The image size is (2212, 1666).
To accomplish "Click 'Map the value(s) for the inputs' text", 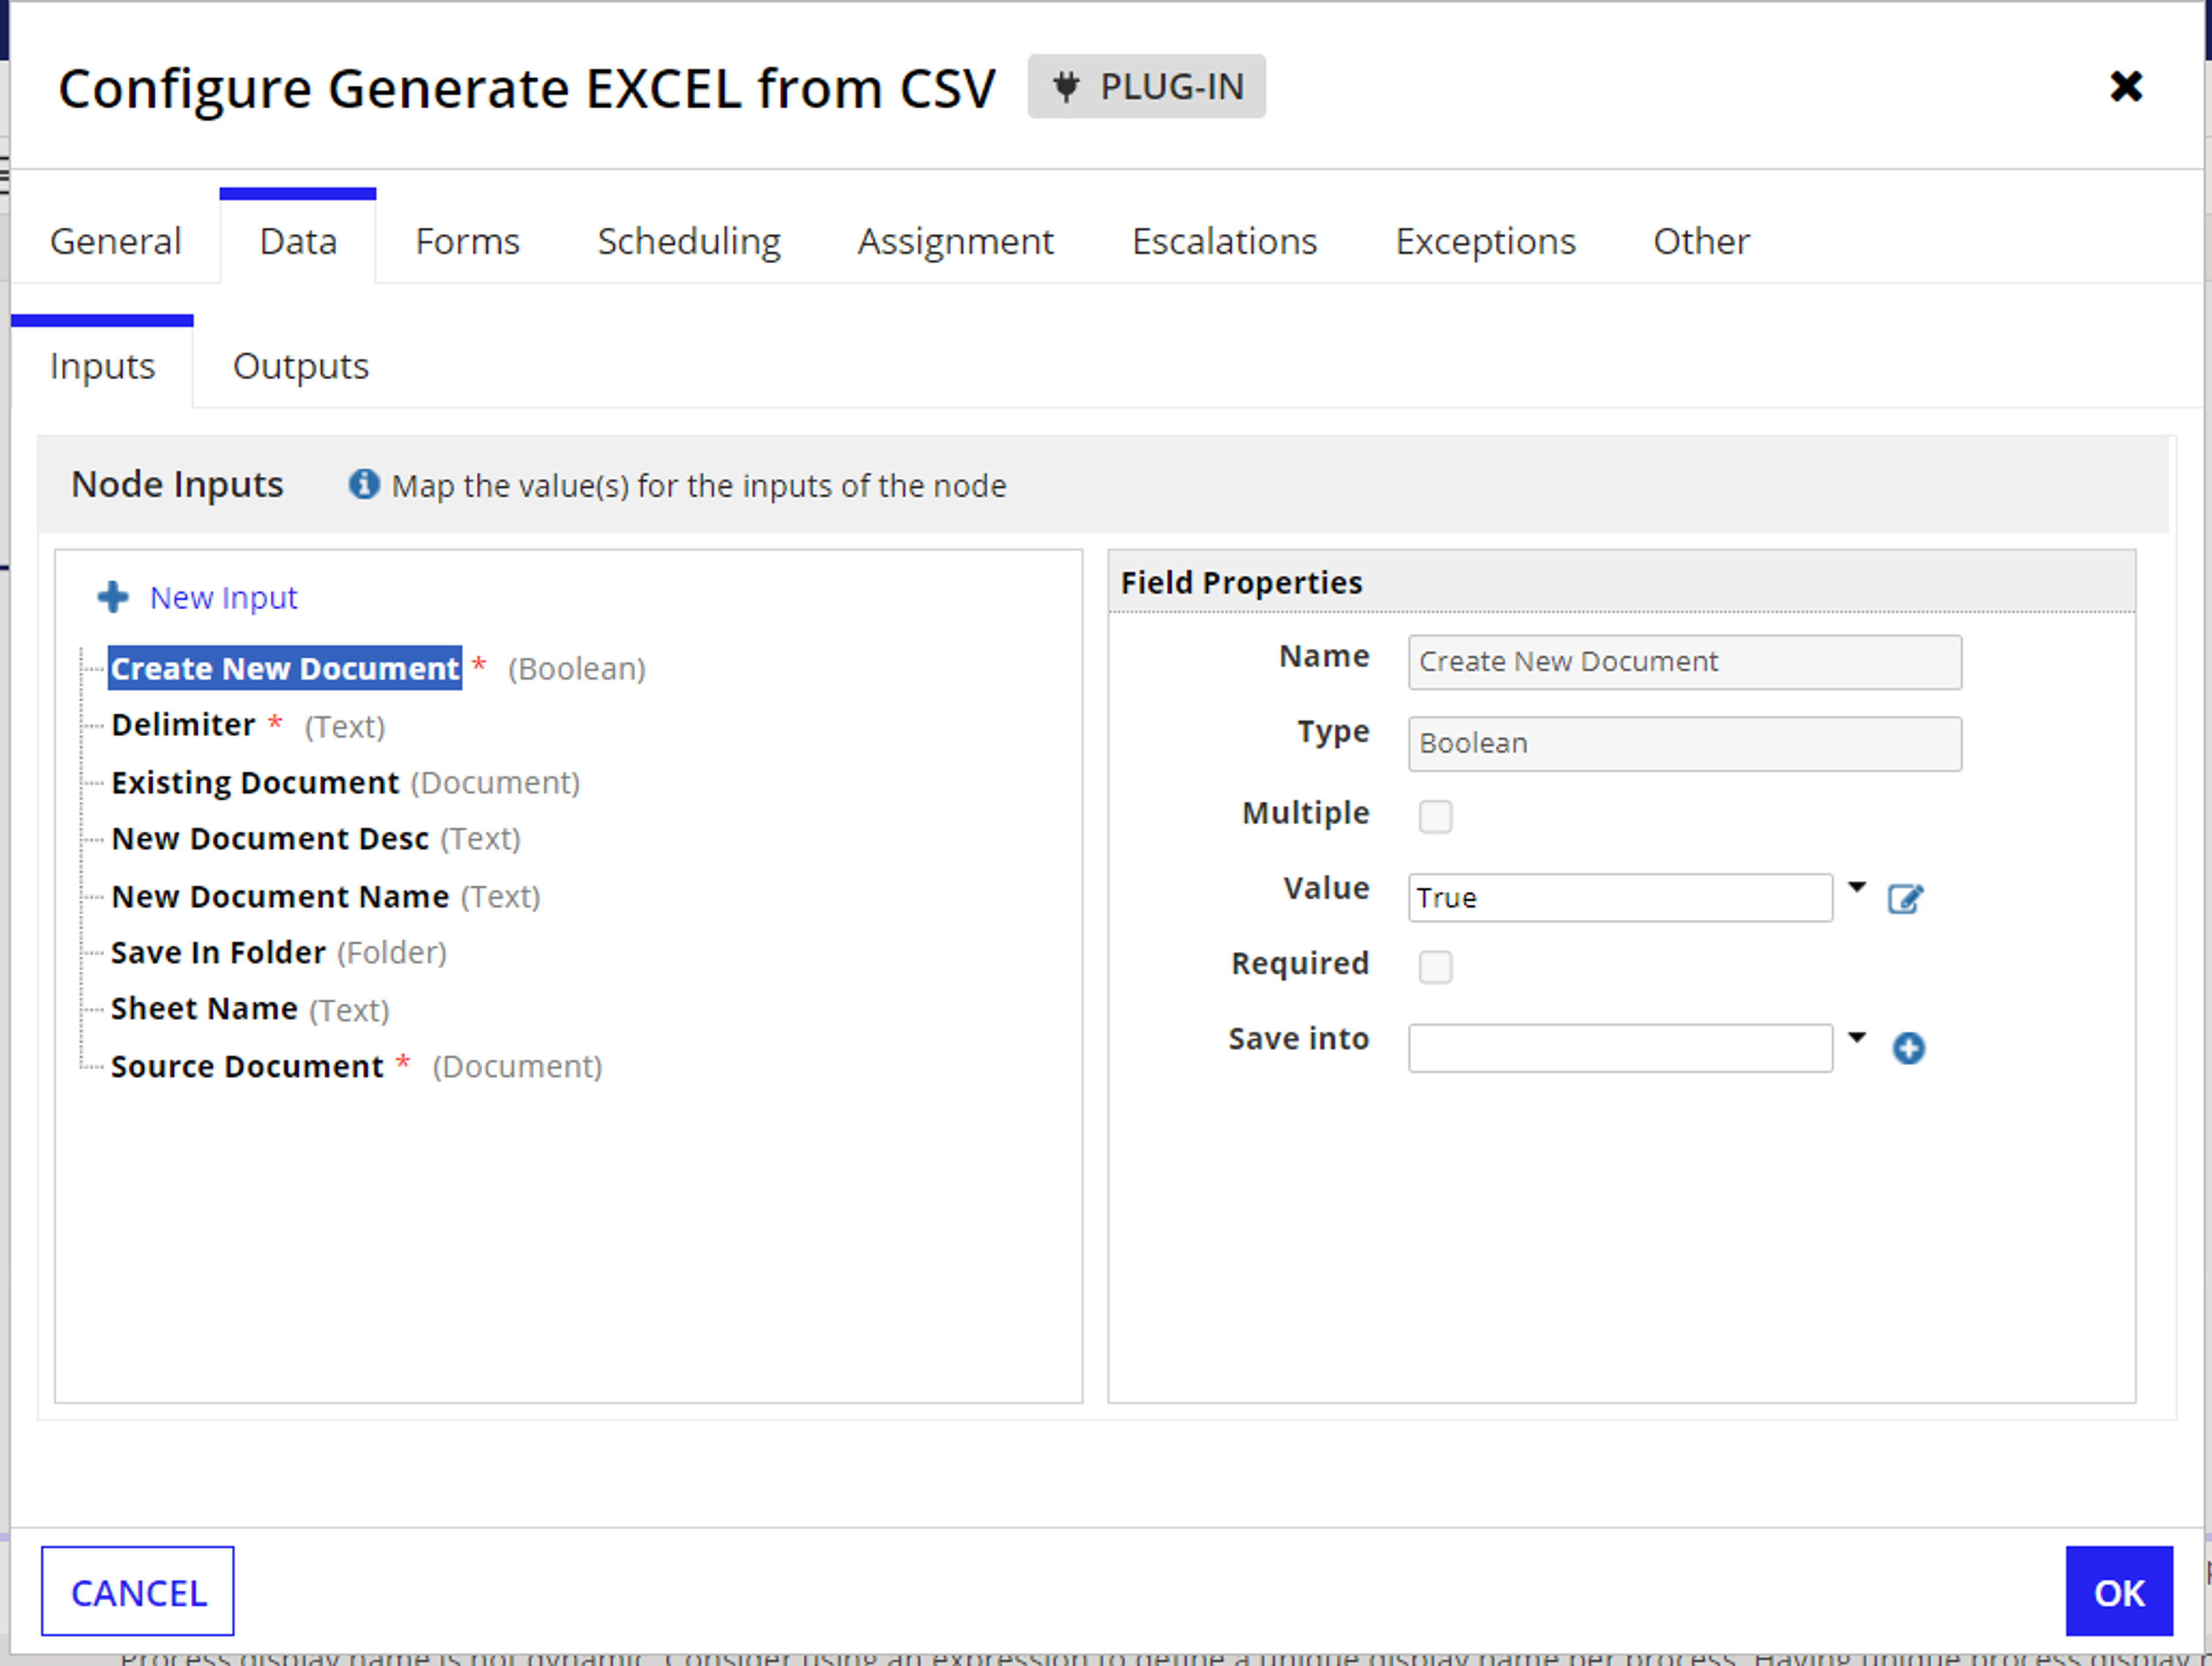I will click(x=699, y=486).
